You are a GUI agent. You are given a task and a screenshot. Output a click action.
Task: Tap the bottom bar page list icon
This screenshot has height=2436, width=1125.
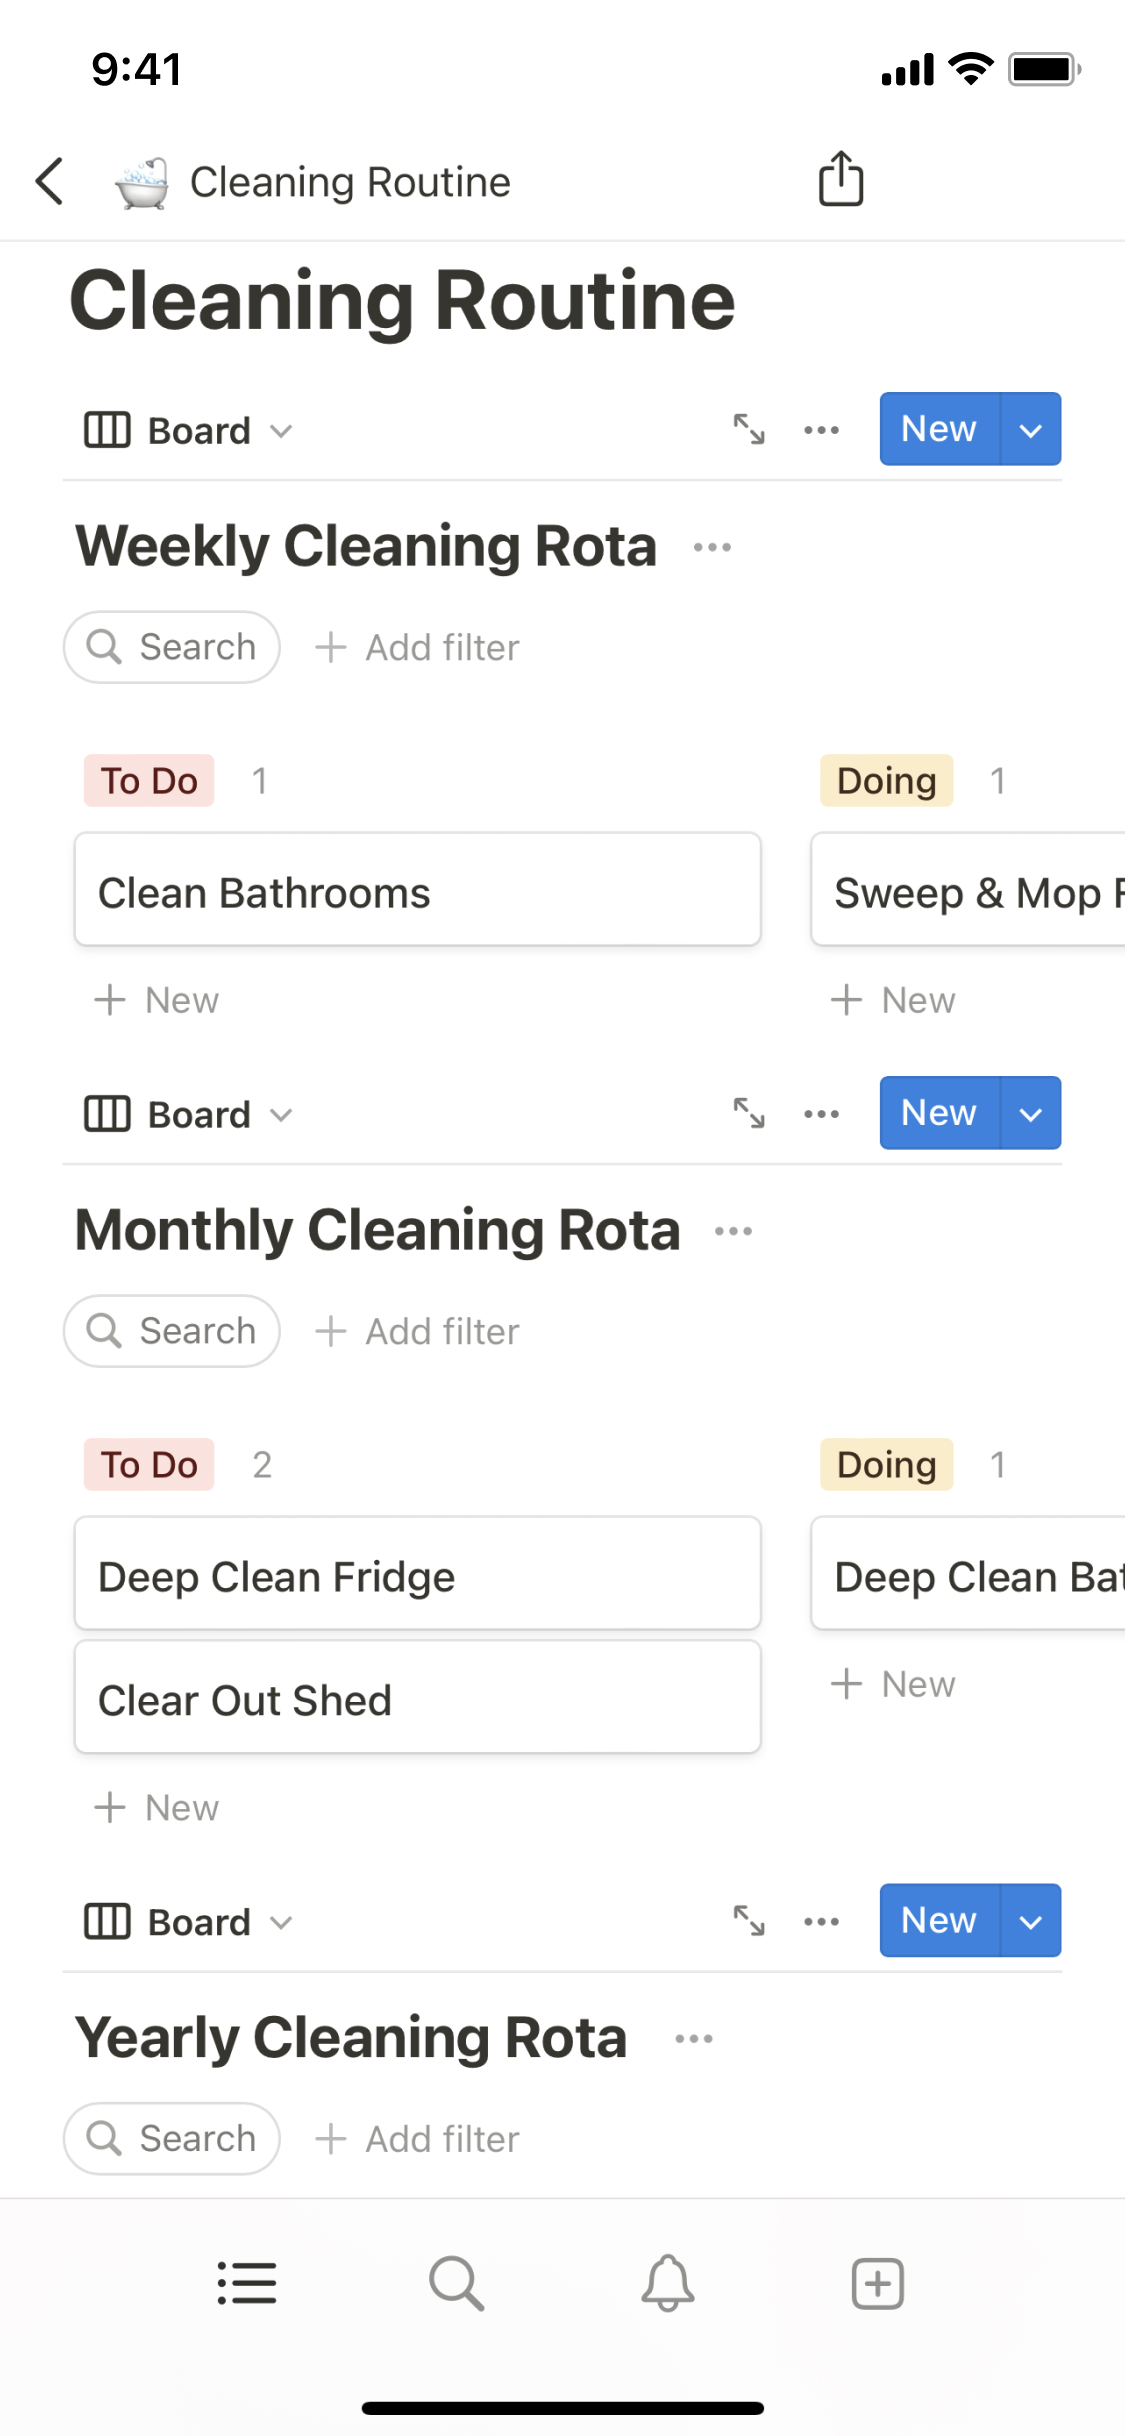(x=247, y=2283)
